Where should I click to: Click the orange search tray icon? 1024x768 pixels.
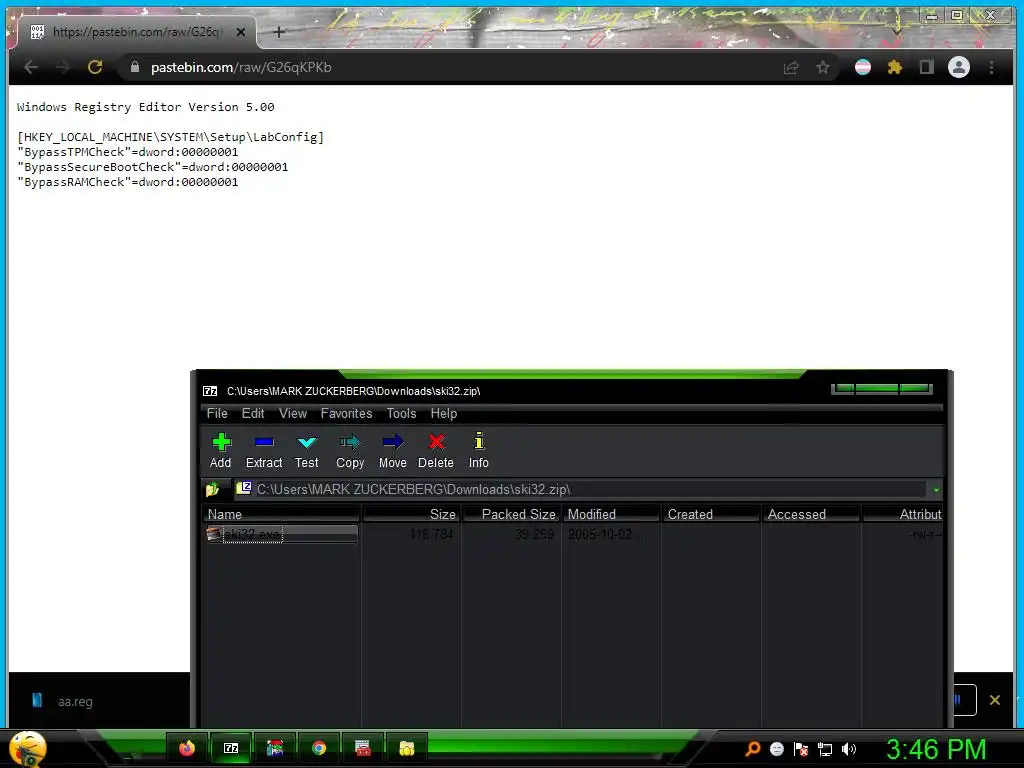tap(753, 748)
